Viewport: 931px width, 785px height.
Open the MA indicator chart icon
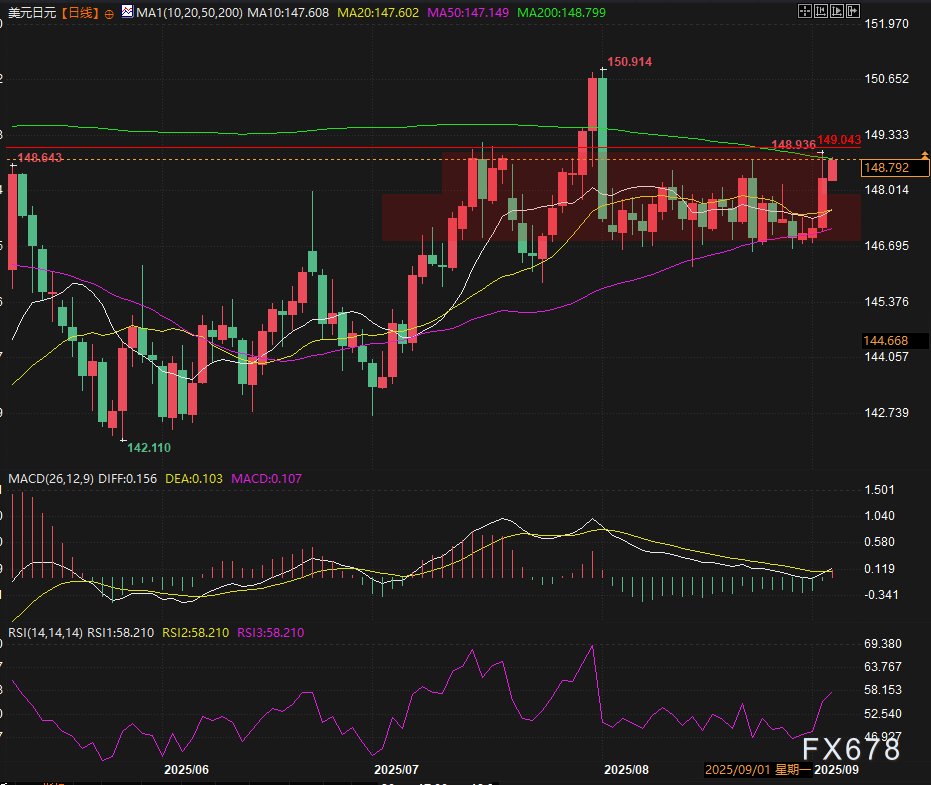[x=126, y=12]
